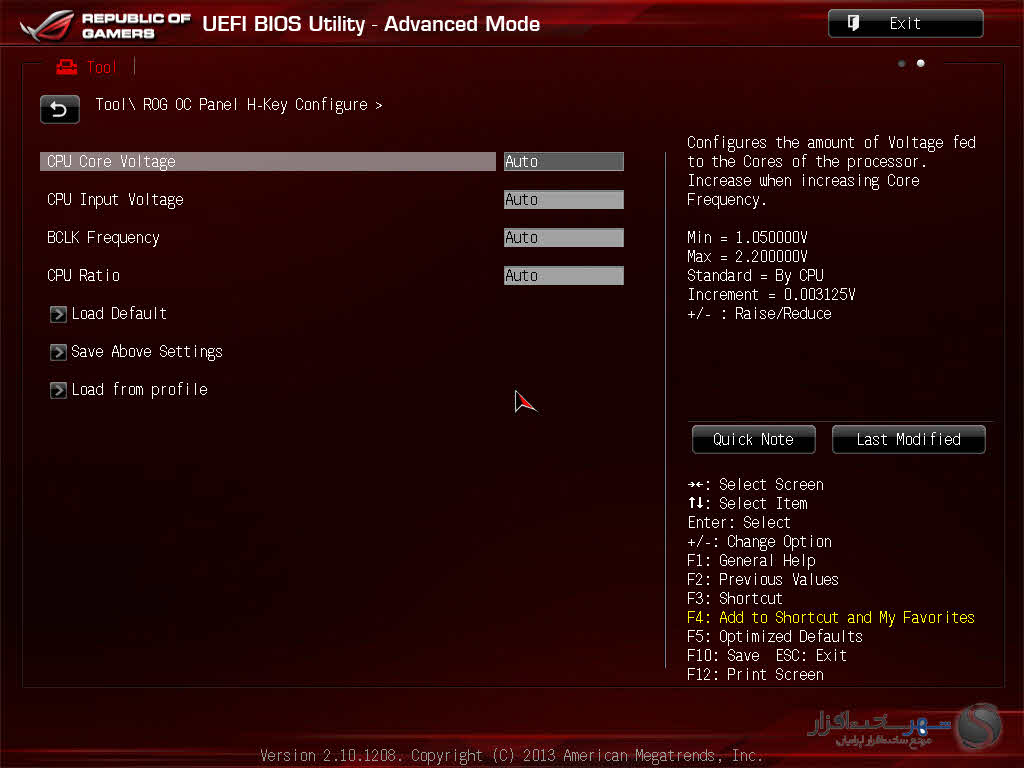This screenshot has width=1024, height=768.
Task: Click the Exit button
Action: (905, 24)
